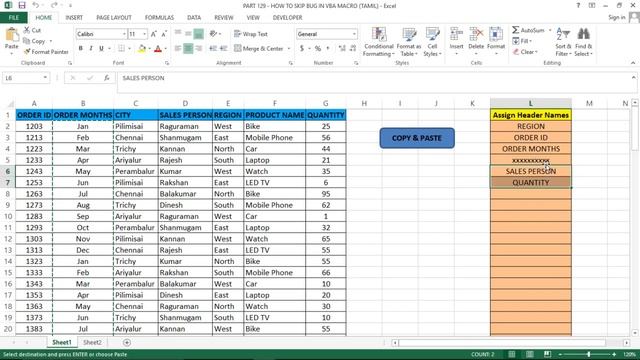Decrease font size with the shrink-font icon
640x360 pixels.
pos(164,34)
